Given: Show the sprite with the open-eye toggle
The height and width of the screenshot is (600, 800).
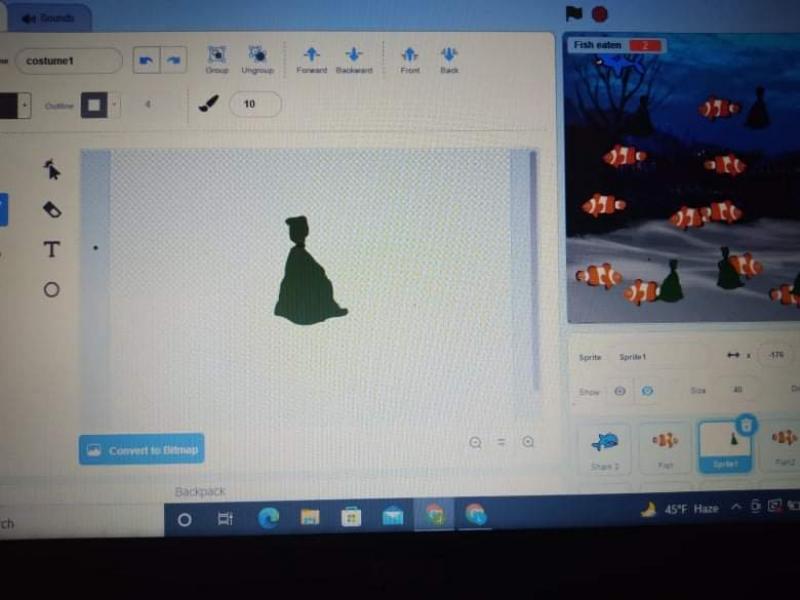Looking at the screenshot, I should tap(620, 391).
